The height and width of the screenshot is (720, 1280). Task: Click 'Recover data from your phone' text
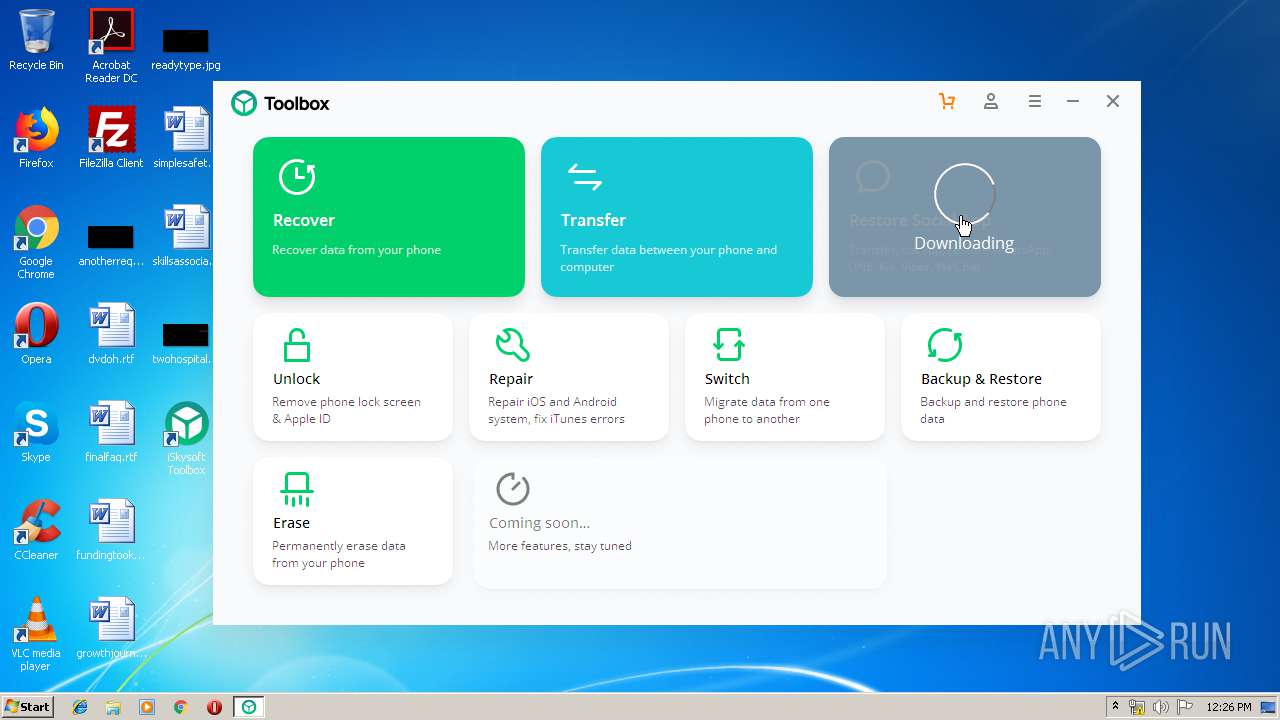356,250
